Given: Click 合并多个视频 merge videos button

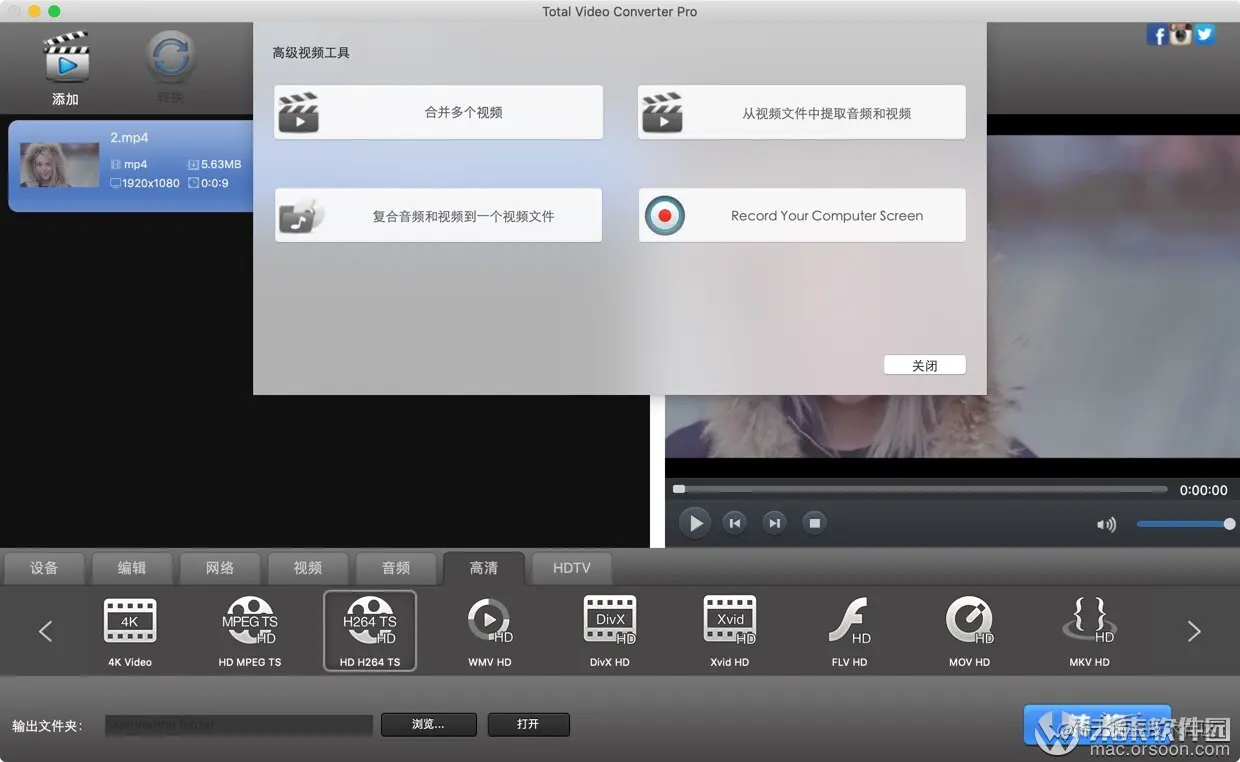Looking at the screenshot, I should (439, 112).
